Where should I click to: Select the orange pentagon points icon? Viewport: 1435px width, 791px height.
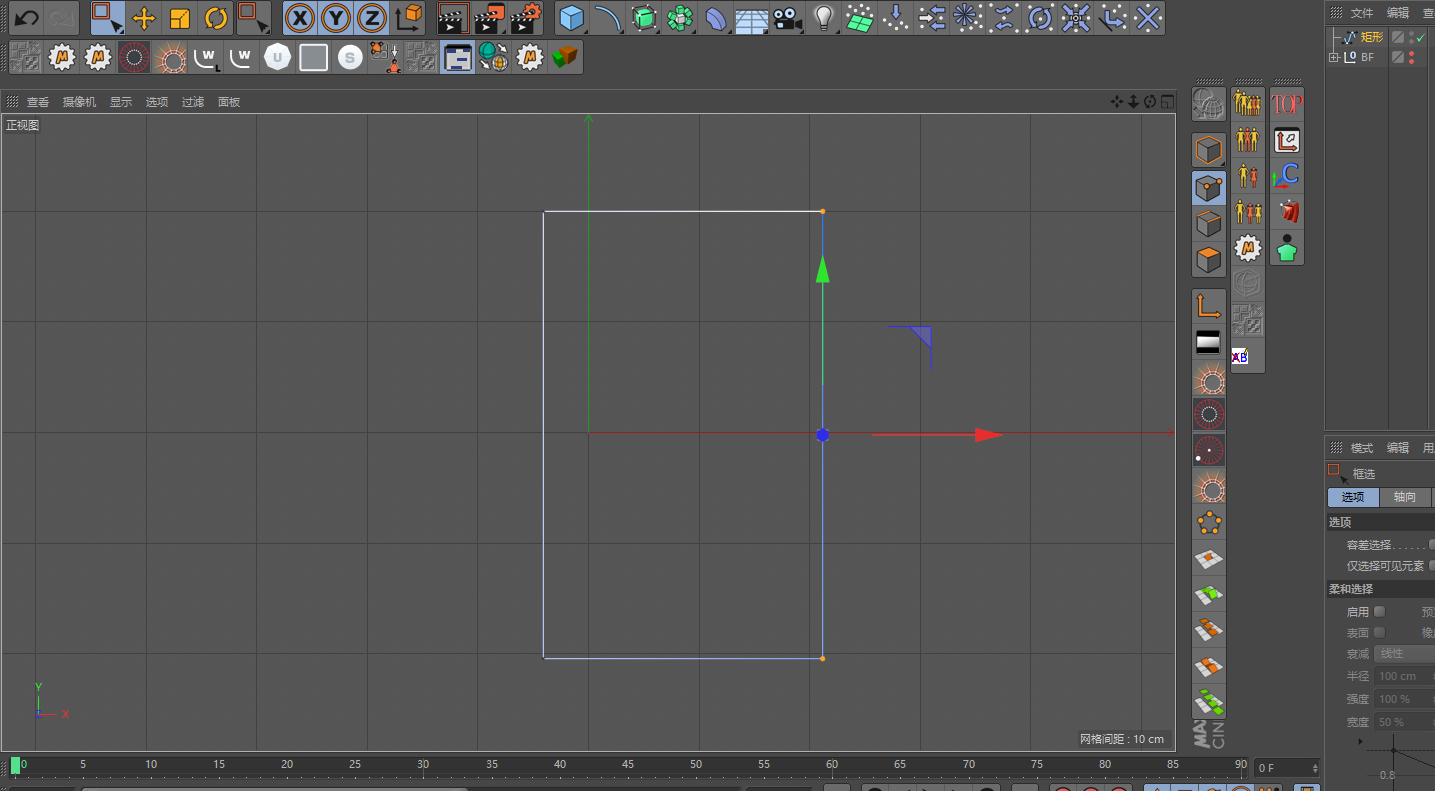click(x=1210, y=523)
